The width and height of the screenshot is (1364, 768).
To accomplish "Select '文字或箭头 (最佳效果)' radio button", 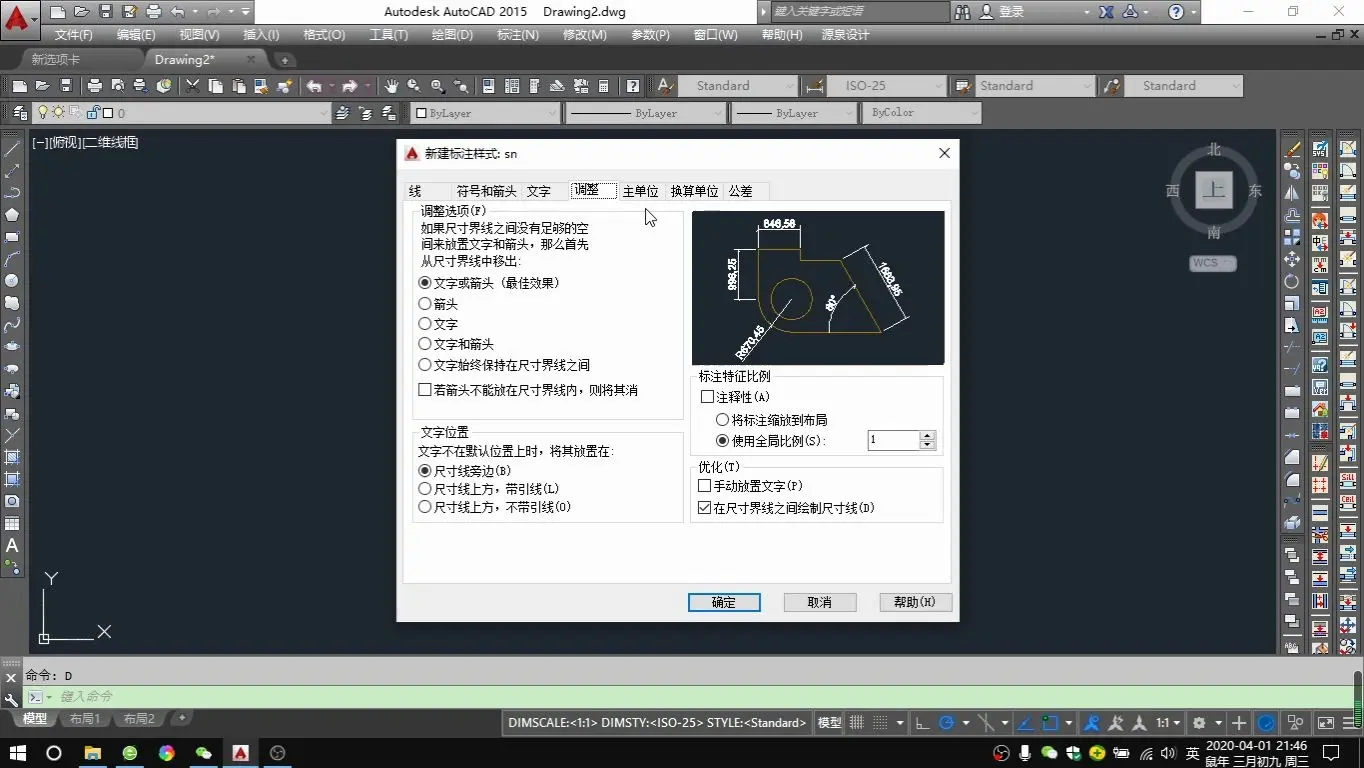I will pos(425,283).
